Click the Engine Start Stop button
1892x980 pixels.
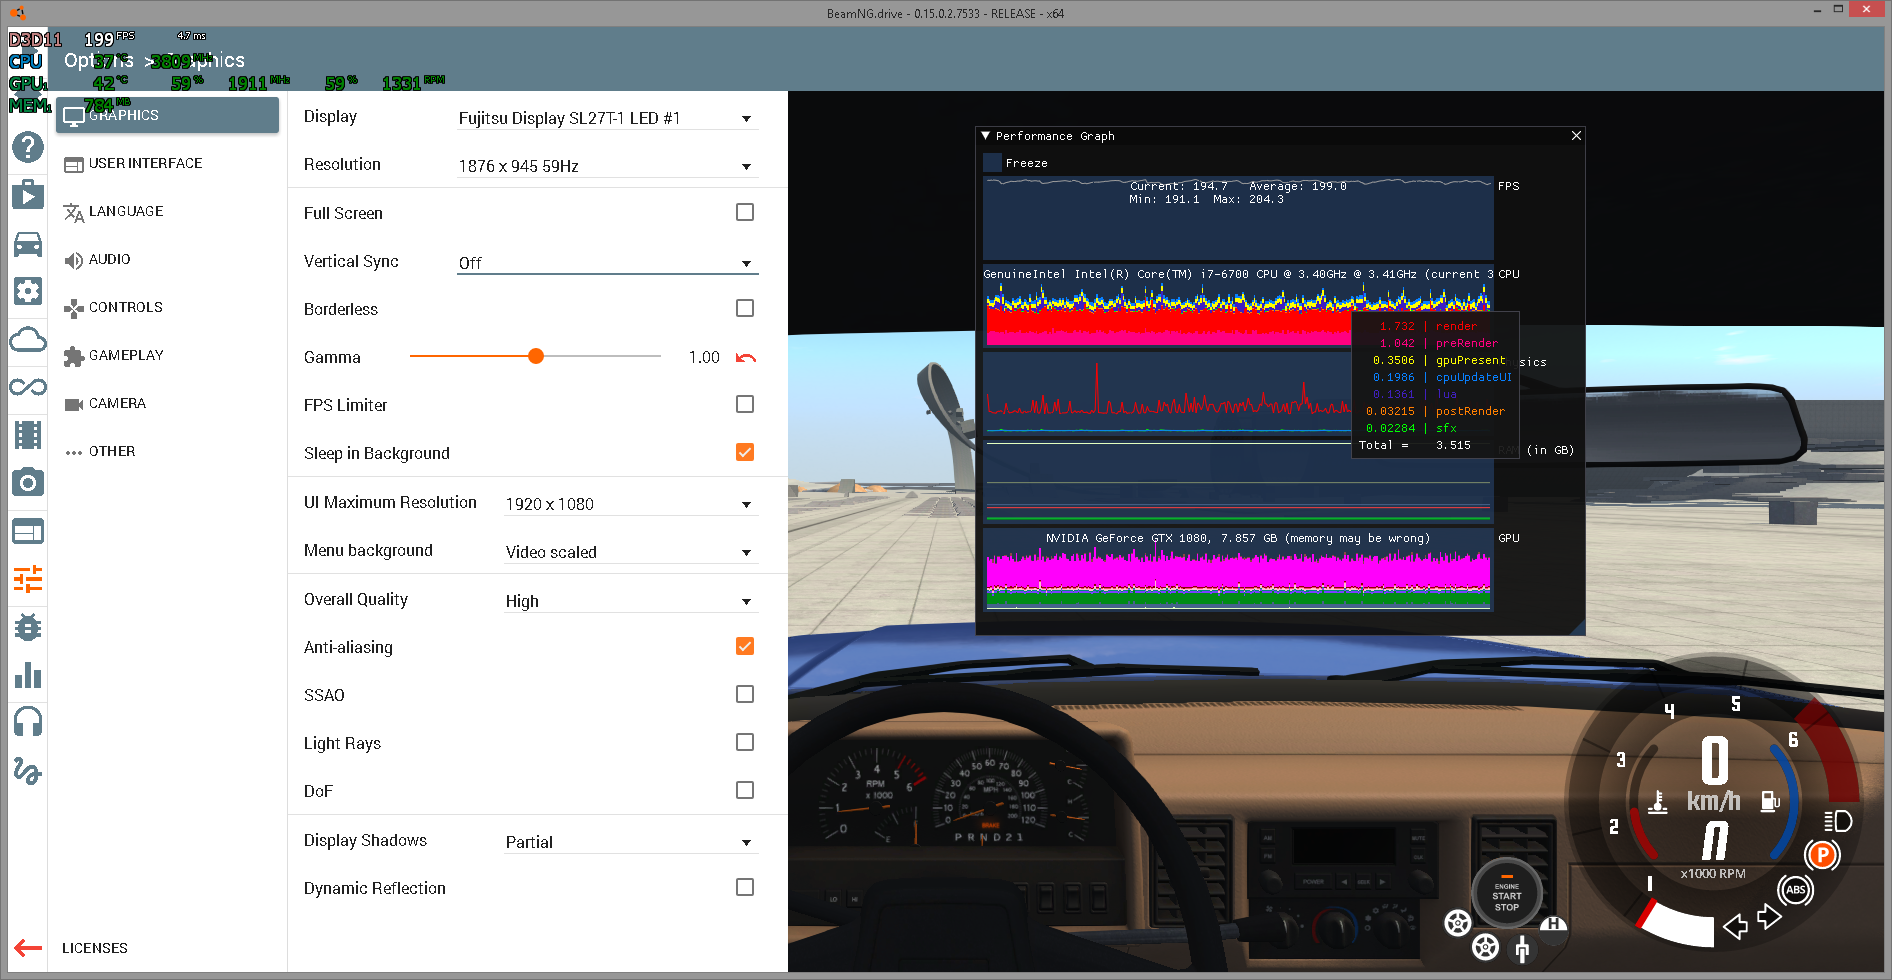point(1506,893)
